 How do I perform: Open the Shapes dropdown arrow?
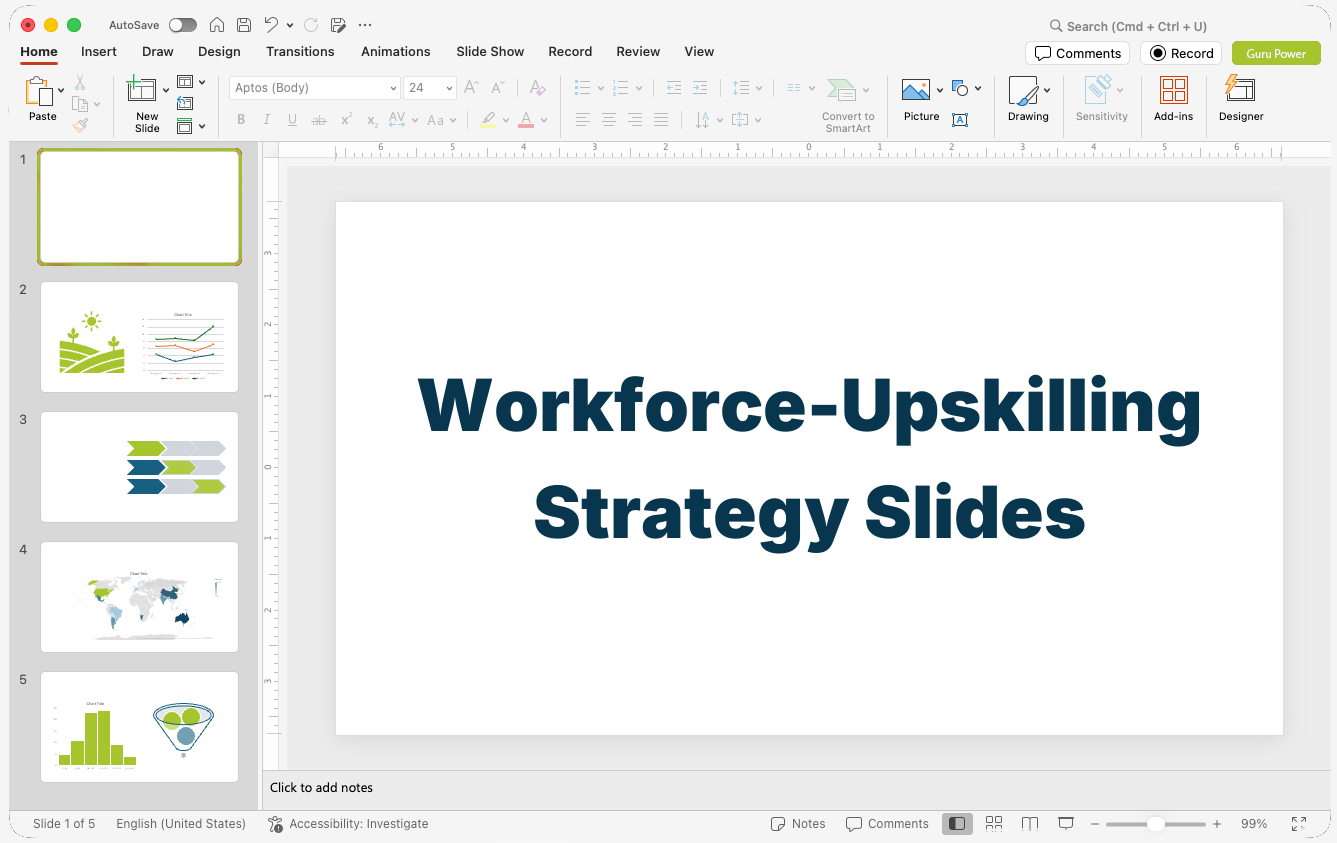pos(977,88)
